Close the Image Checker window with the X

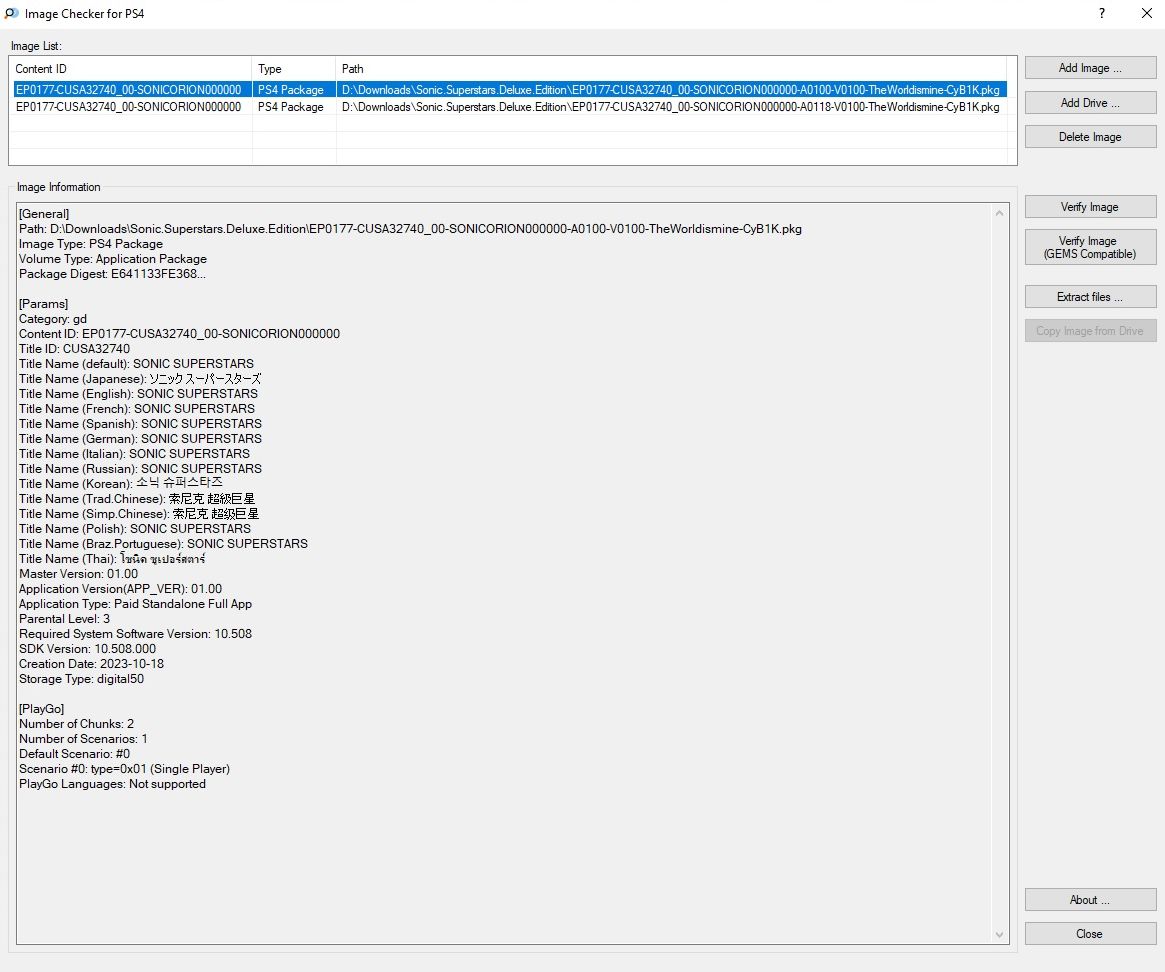pyautogui.click(x=1146, y=13)
